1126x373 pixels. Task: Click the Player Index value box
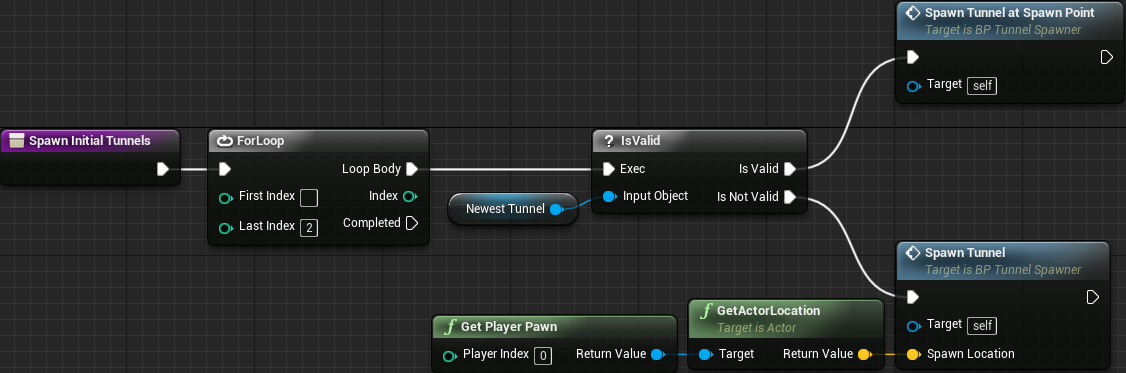[544, 355]
